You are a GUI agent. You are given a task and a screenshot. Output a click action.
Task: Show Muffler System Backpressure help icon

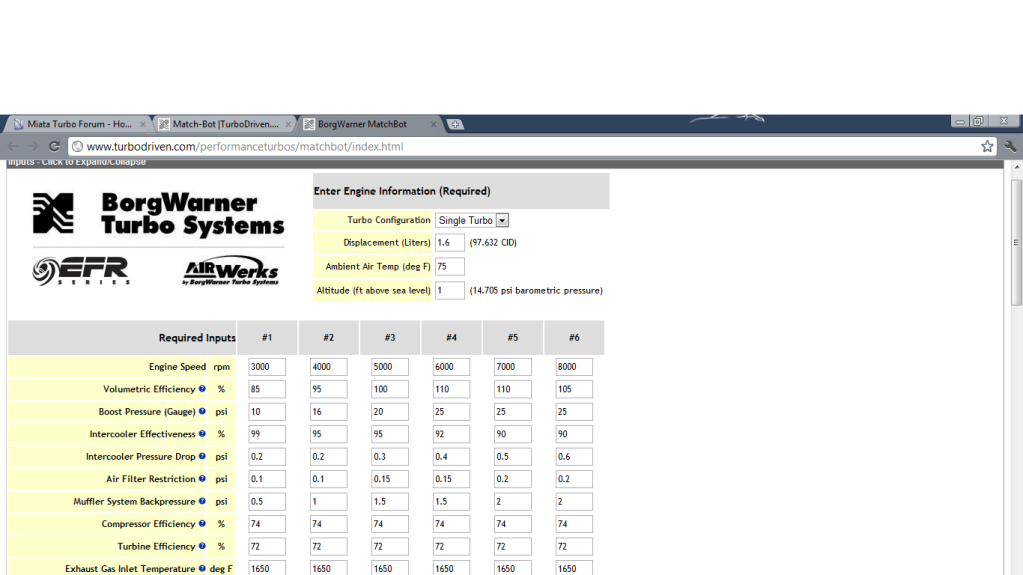tap(202, 501)
